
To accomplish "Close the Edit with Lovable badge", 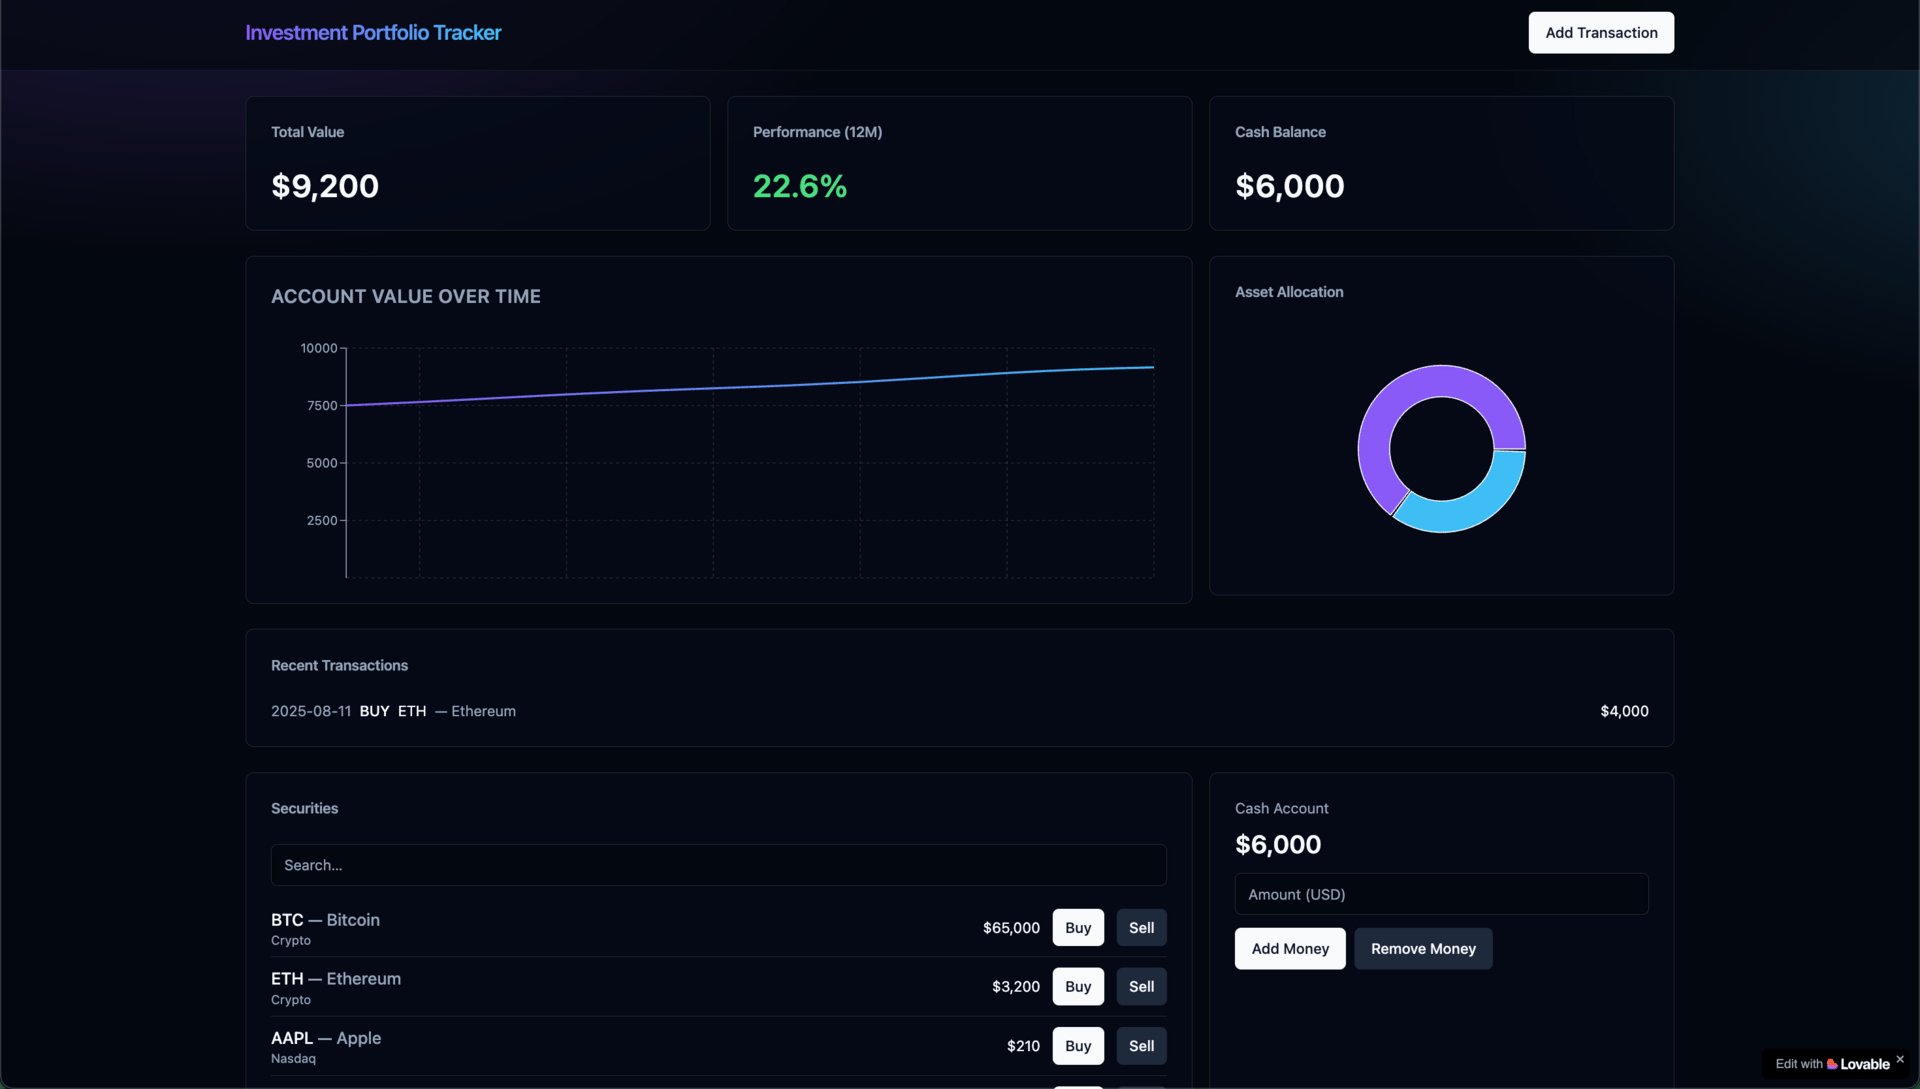I will click(1899, 1059).
